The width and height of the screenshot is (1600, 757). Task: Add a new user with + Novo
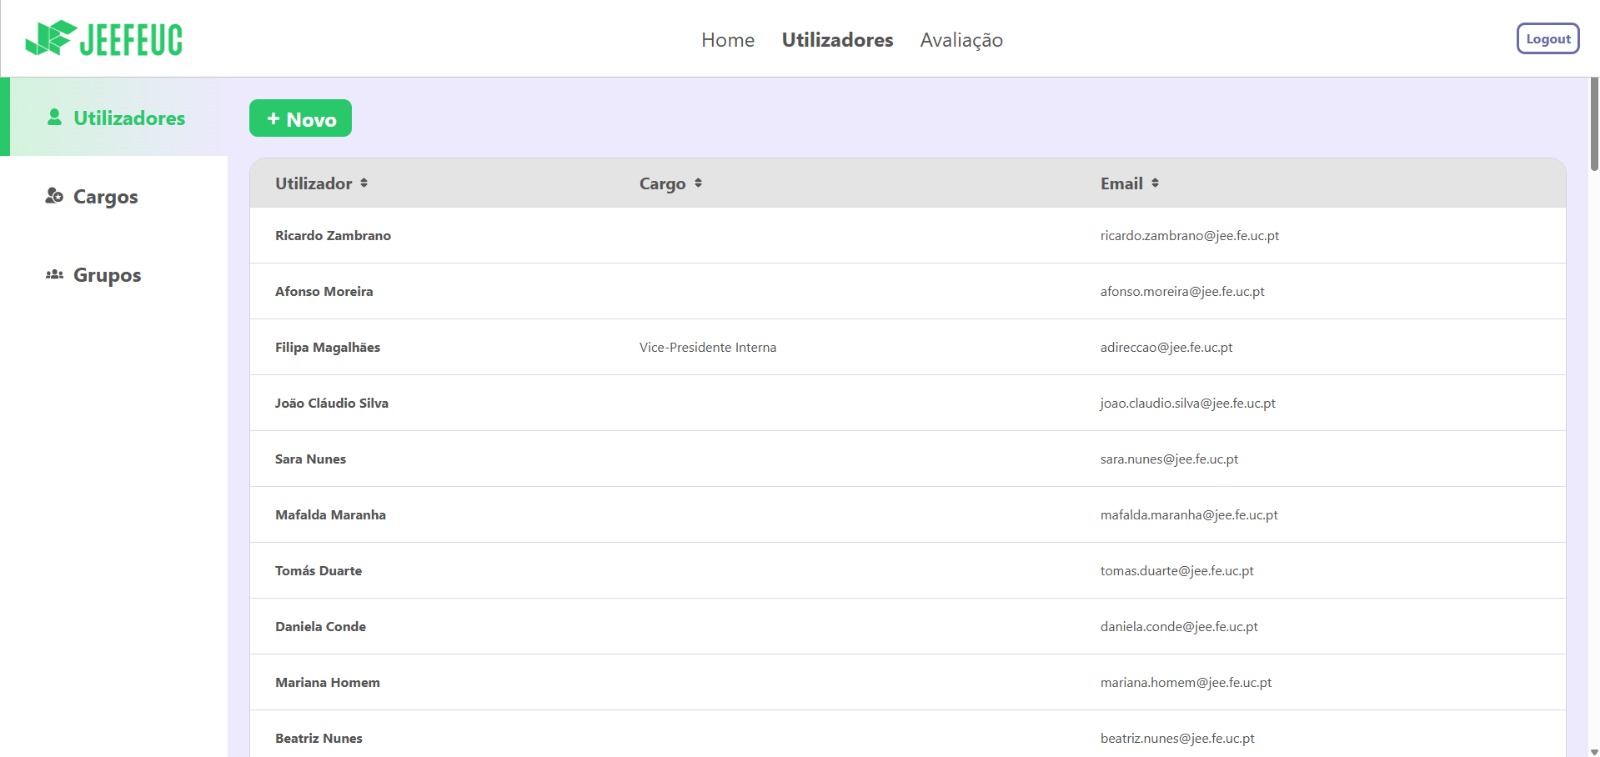300,118
